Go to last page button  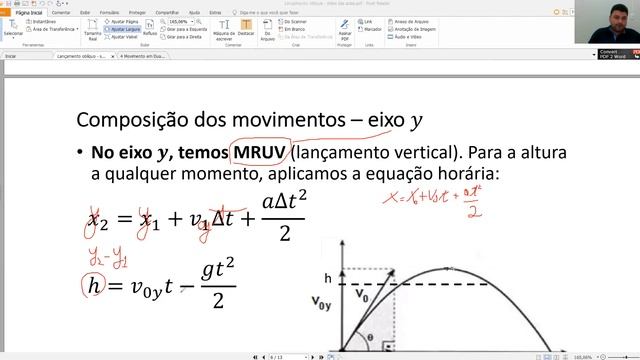coord(321,357)
